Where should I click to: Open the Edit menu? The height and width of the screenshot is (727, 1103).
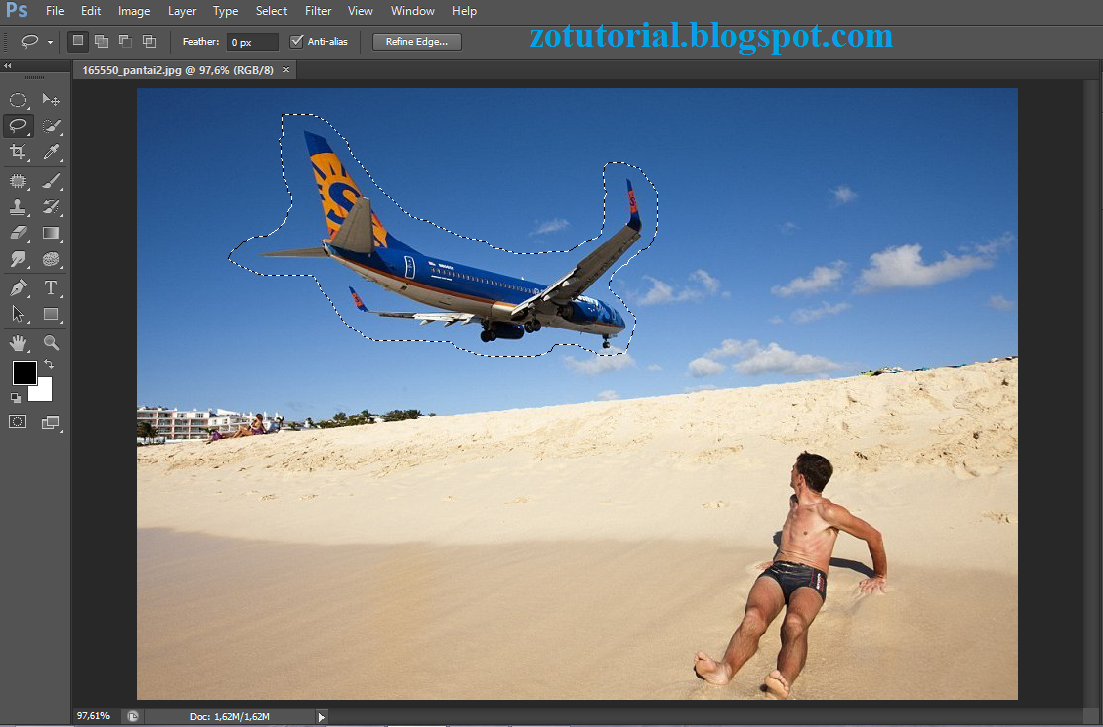(91, 11)
